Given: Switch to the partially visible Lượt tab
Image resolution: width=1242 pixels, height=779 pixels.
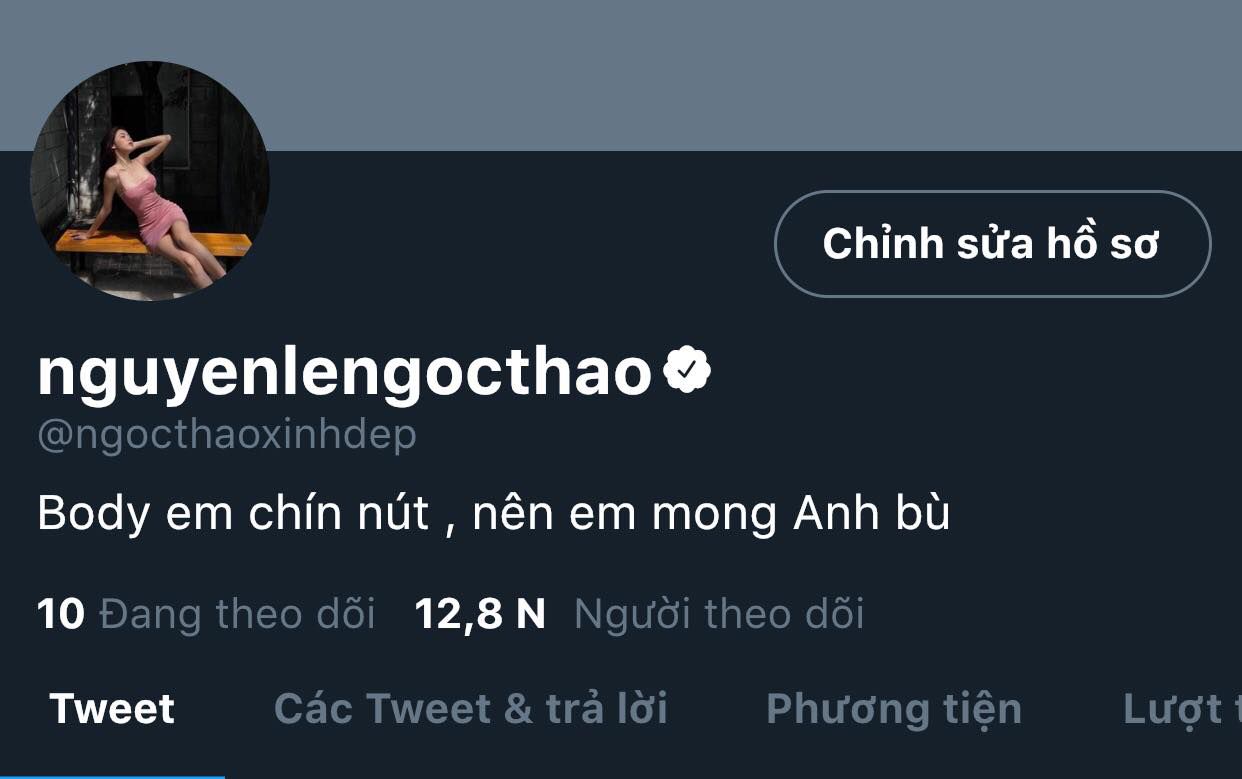Looking at the screenshot, I should (1182, 710).
